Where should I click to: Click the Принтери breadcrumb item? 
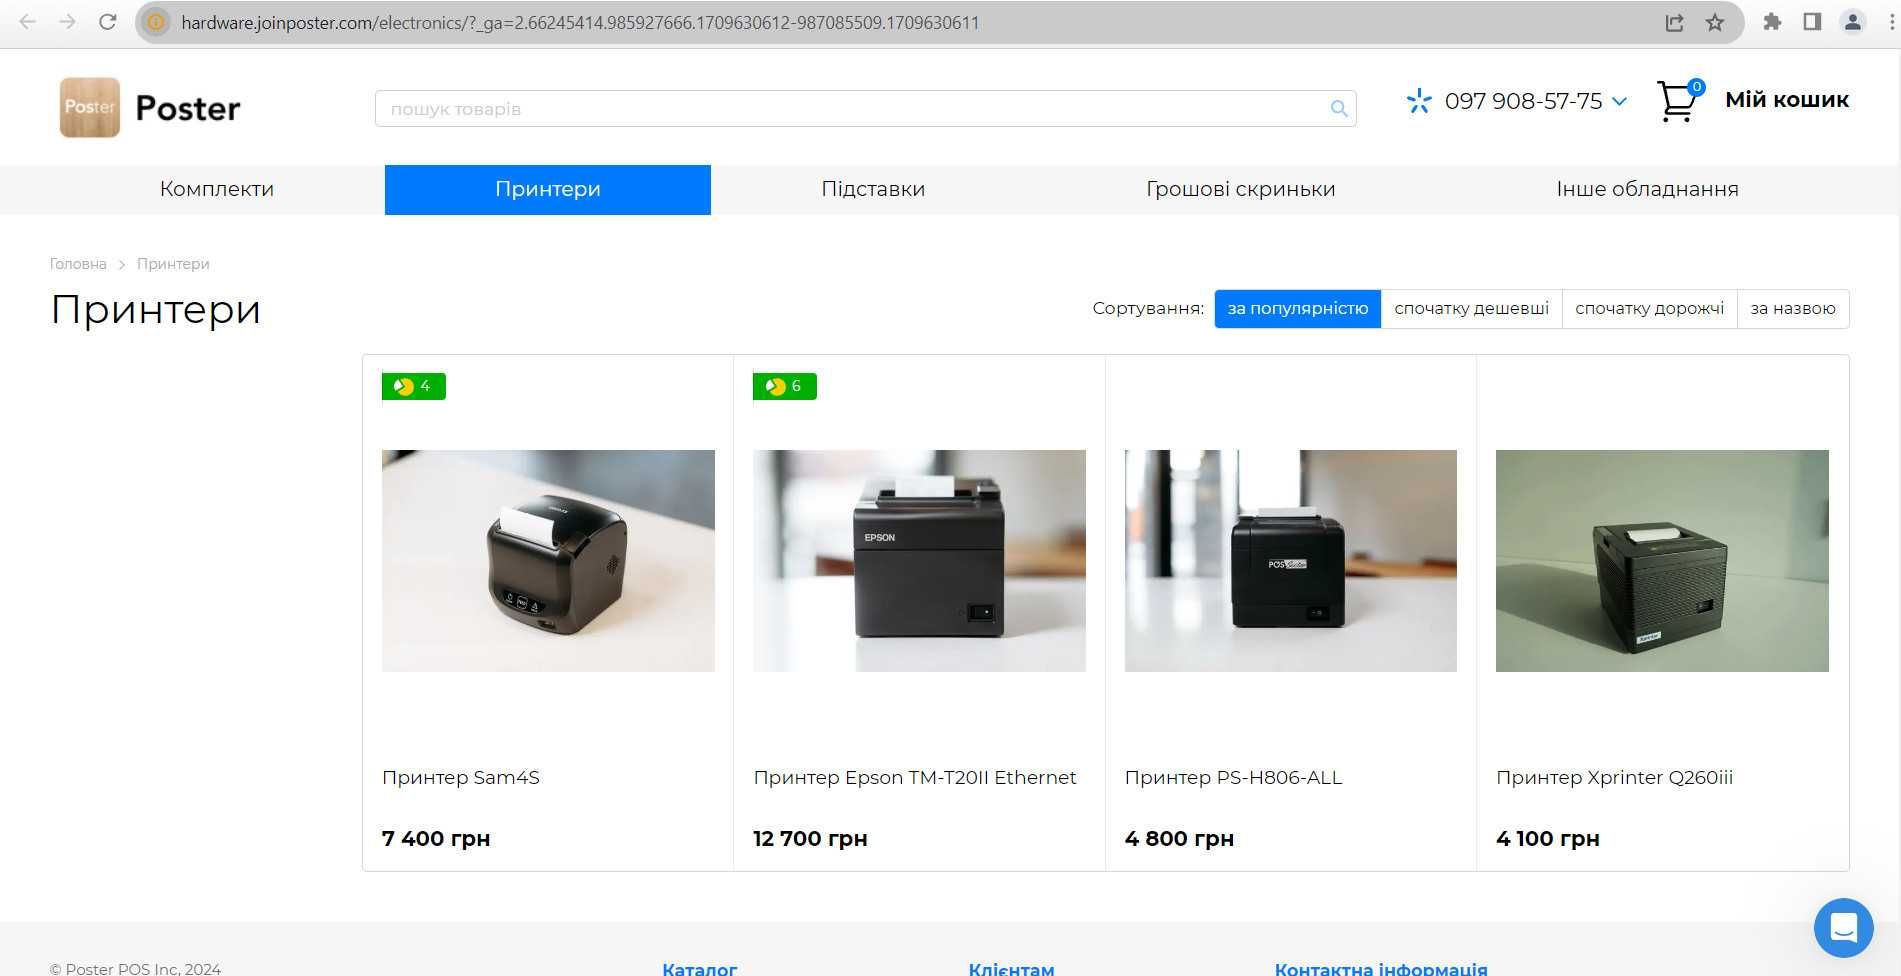(x=173, y=264)
